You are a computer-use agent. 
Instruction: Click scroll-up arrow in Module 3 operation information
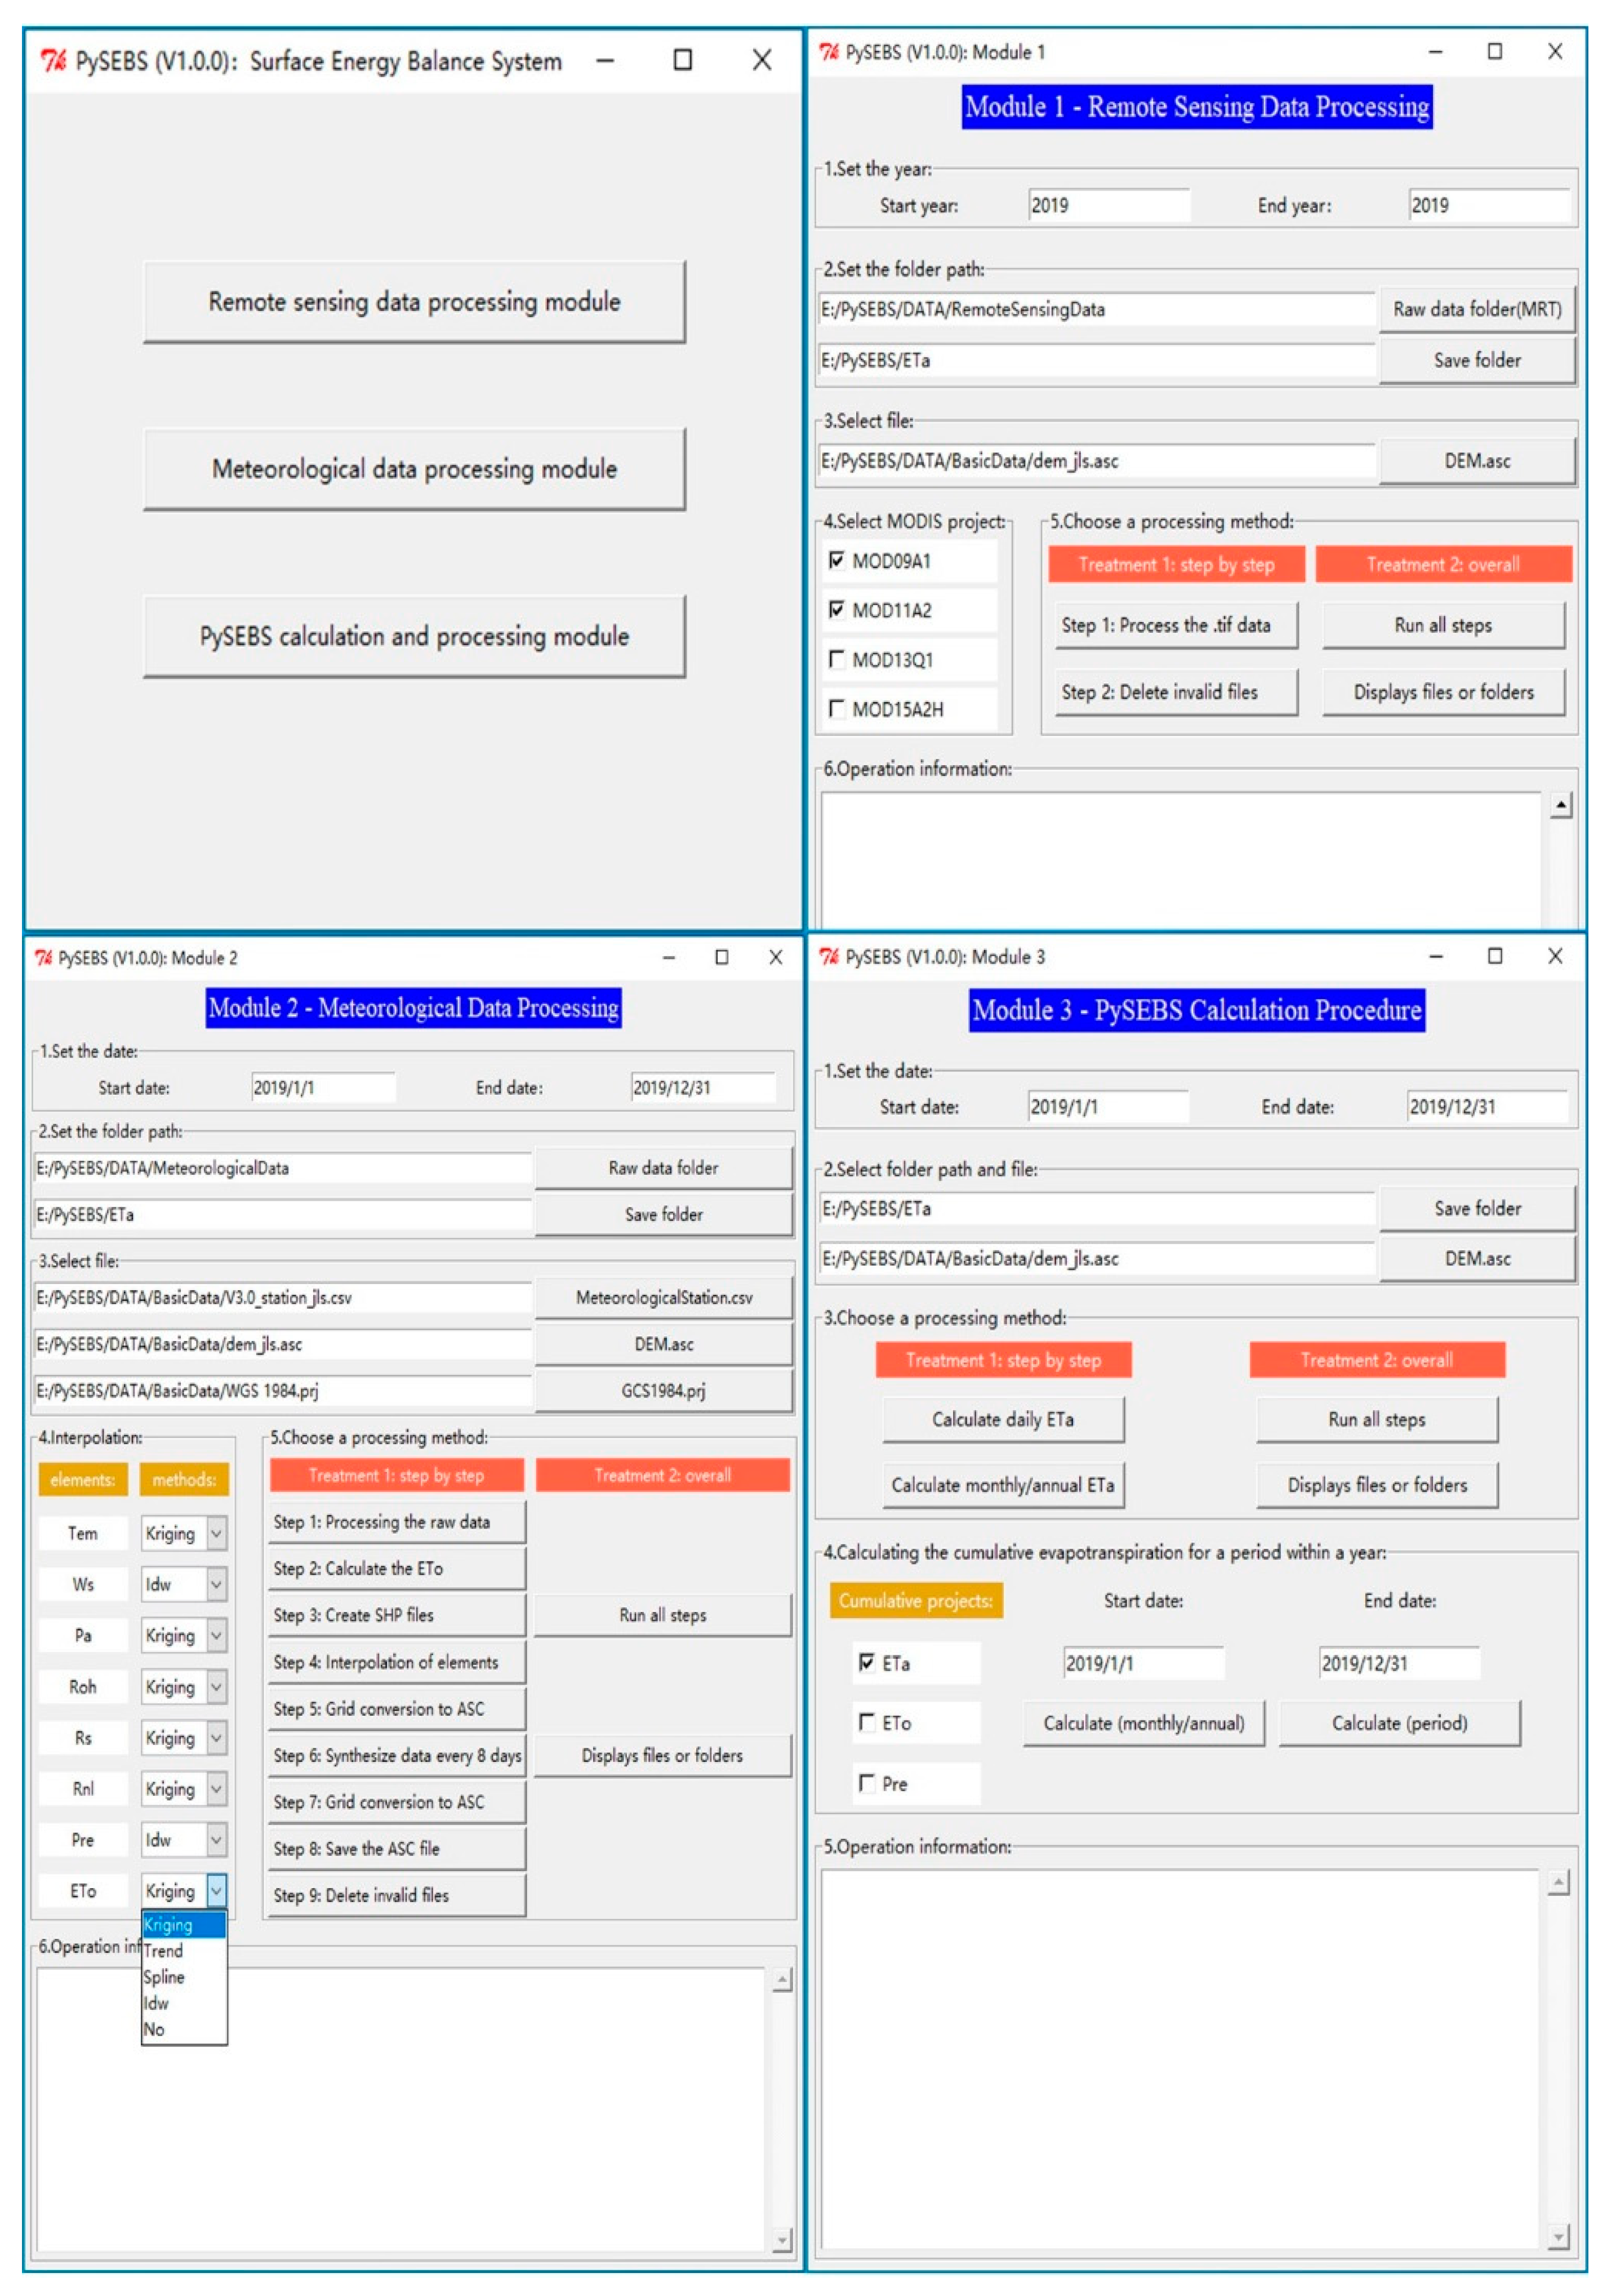[x=1558, y=1883]
